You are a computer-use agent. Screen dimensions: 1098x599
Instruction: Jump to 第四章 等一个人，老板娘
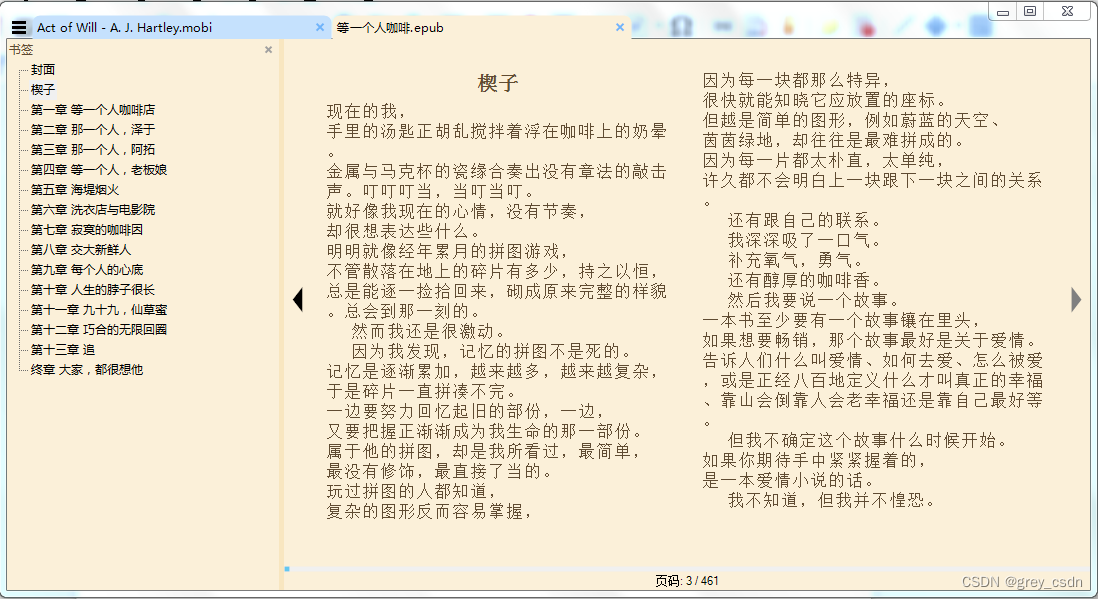(99, 170)
